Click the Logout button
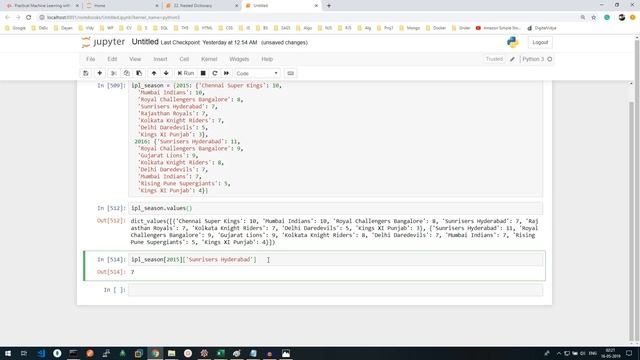 point(540,42)
